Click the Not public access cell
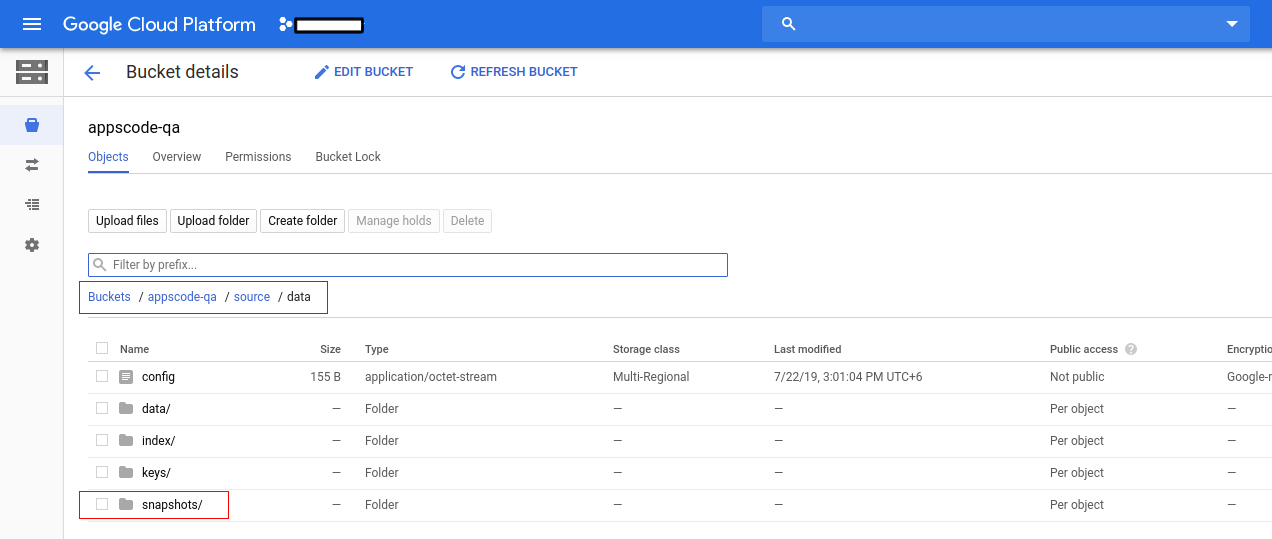Image resolution: width=1272 pixels, height=539 pixels. coord(1077,377)
